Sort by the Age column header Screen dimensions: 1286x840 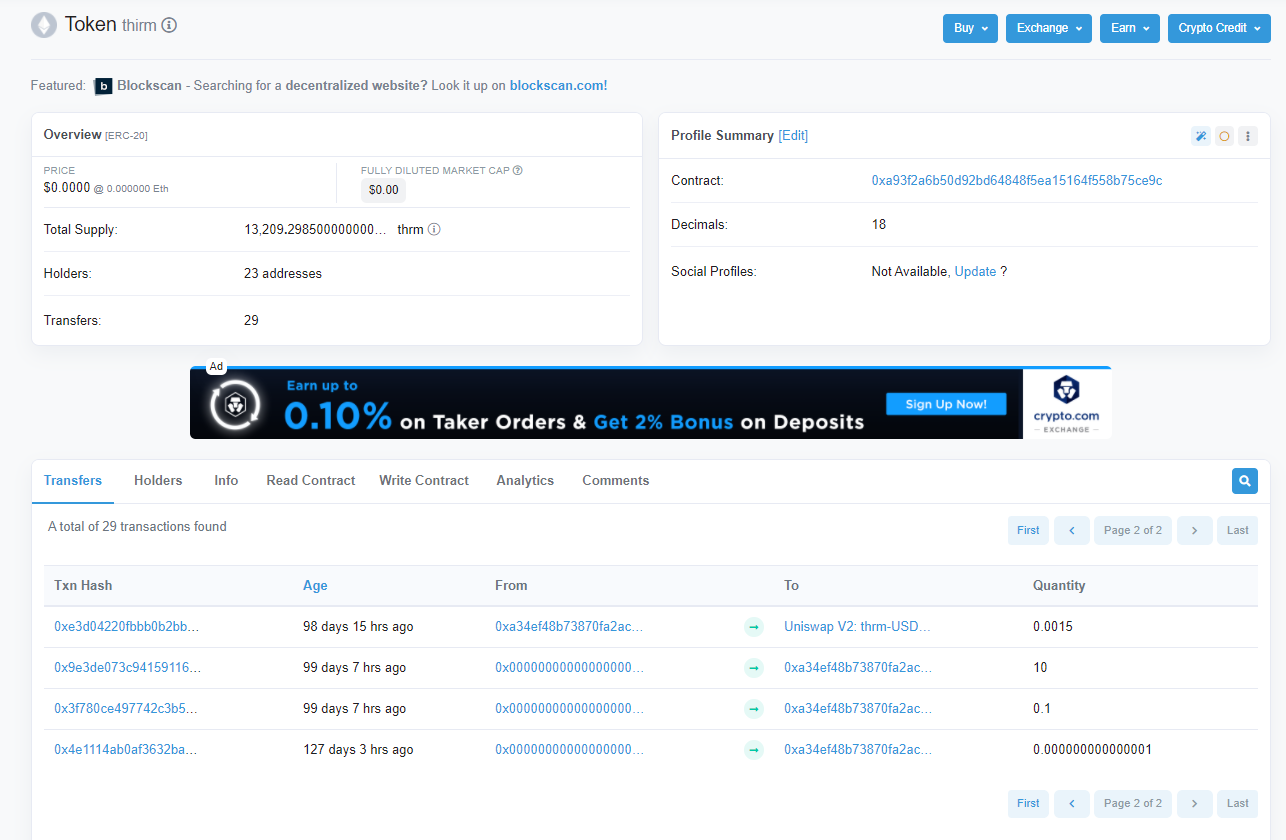pyautogui.click(x=315, y=586)
